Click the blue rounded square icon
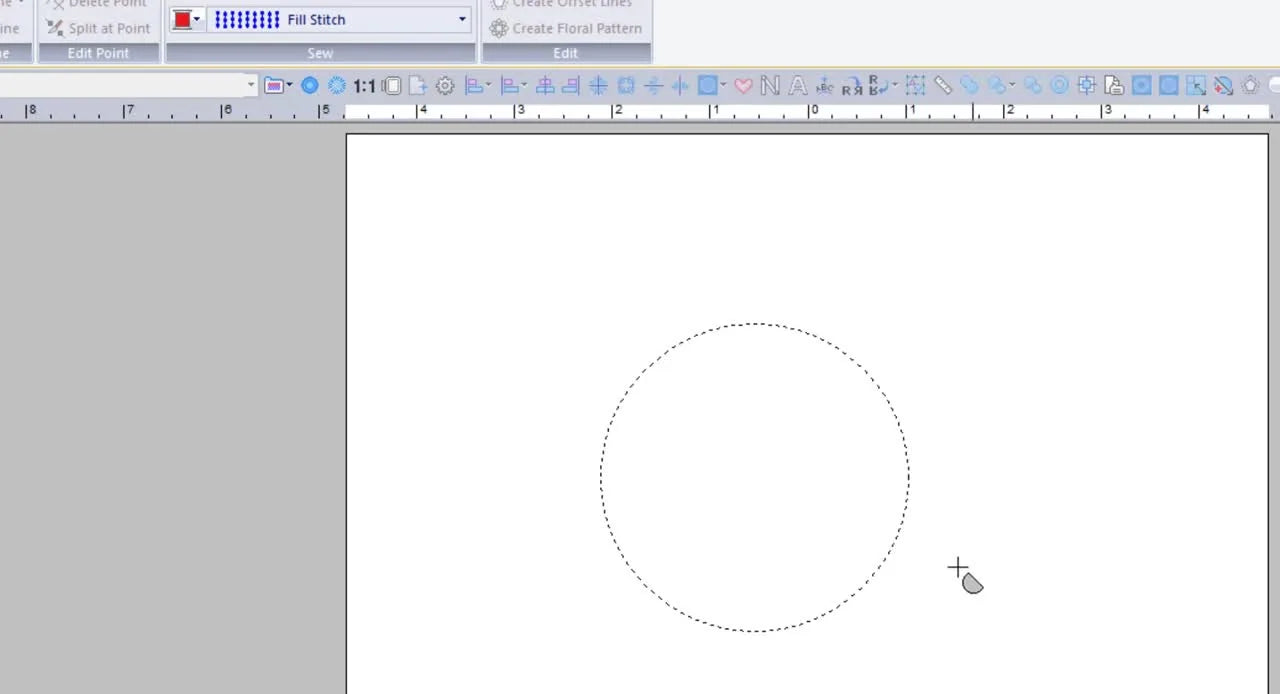 (x=1168, y=86)
